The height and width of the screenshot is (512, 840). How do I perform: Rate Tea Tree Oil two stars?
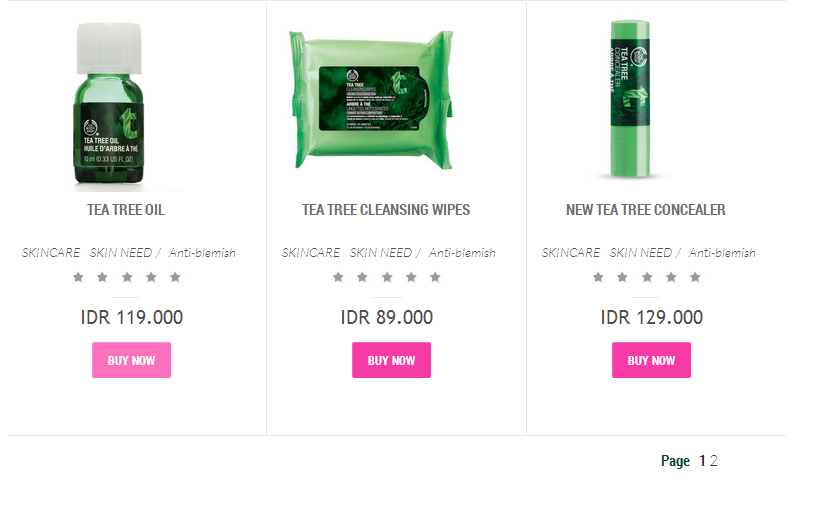click(102, 277)
